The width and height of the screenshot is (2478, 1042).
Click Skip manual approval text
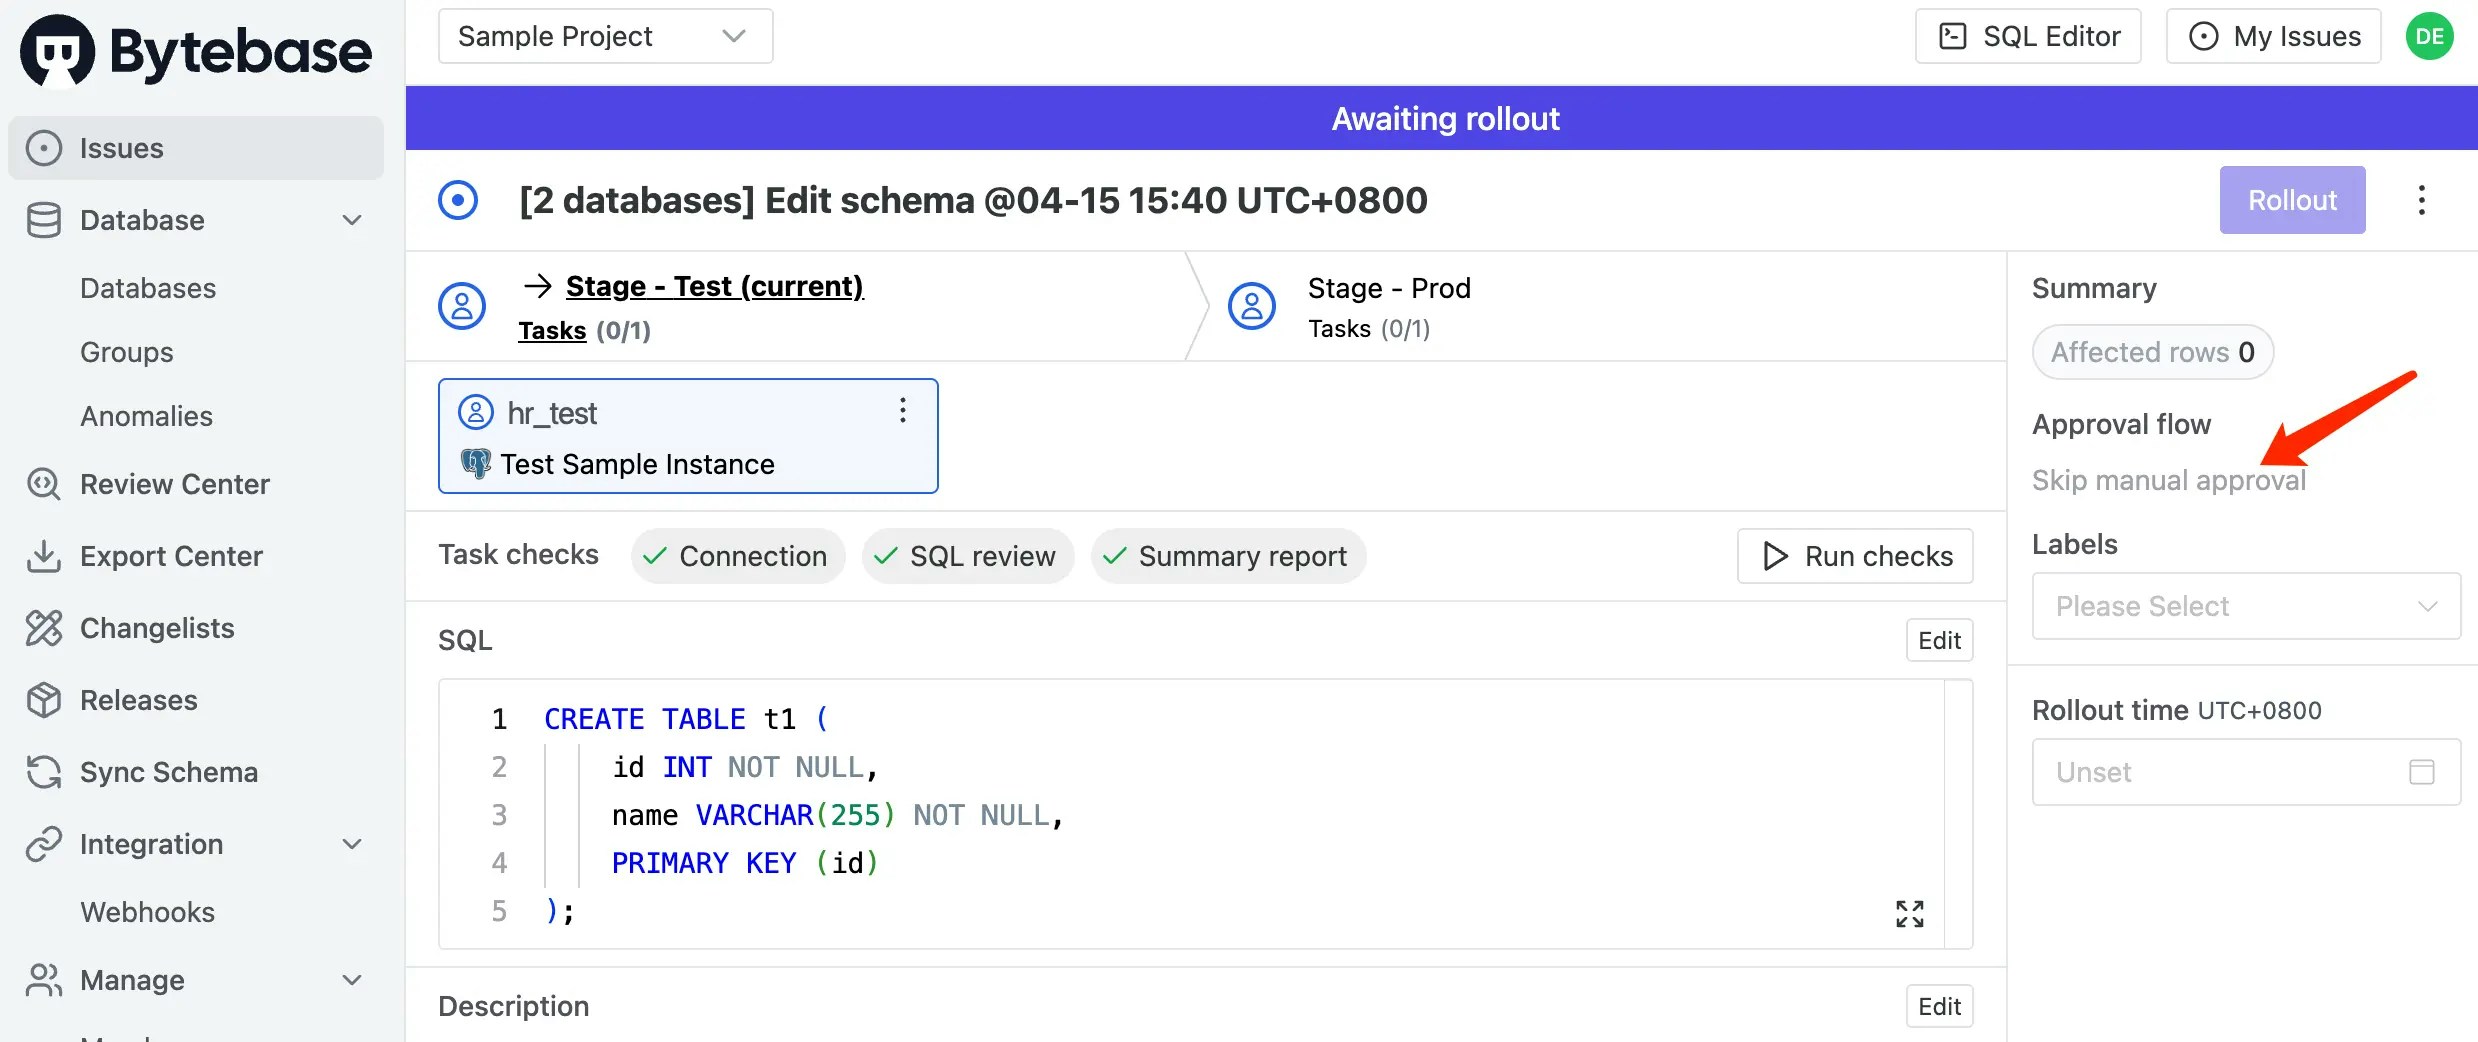tap(2169, 480)
